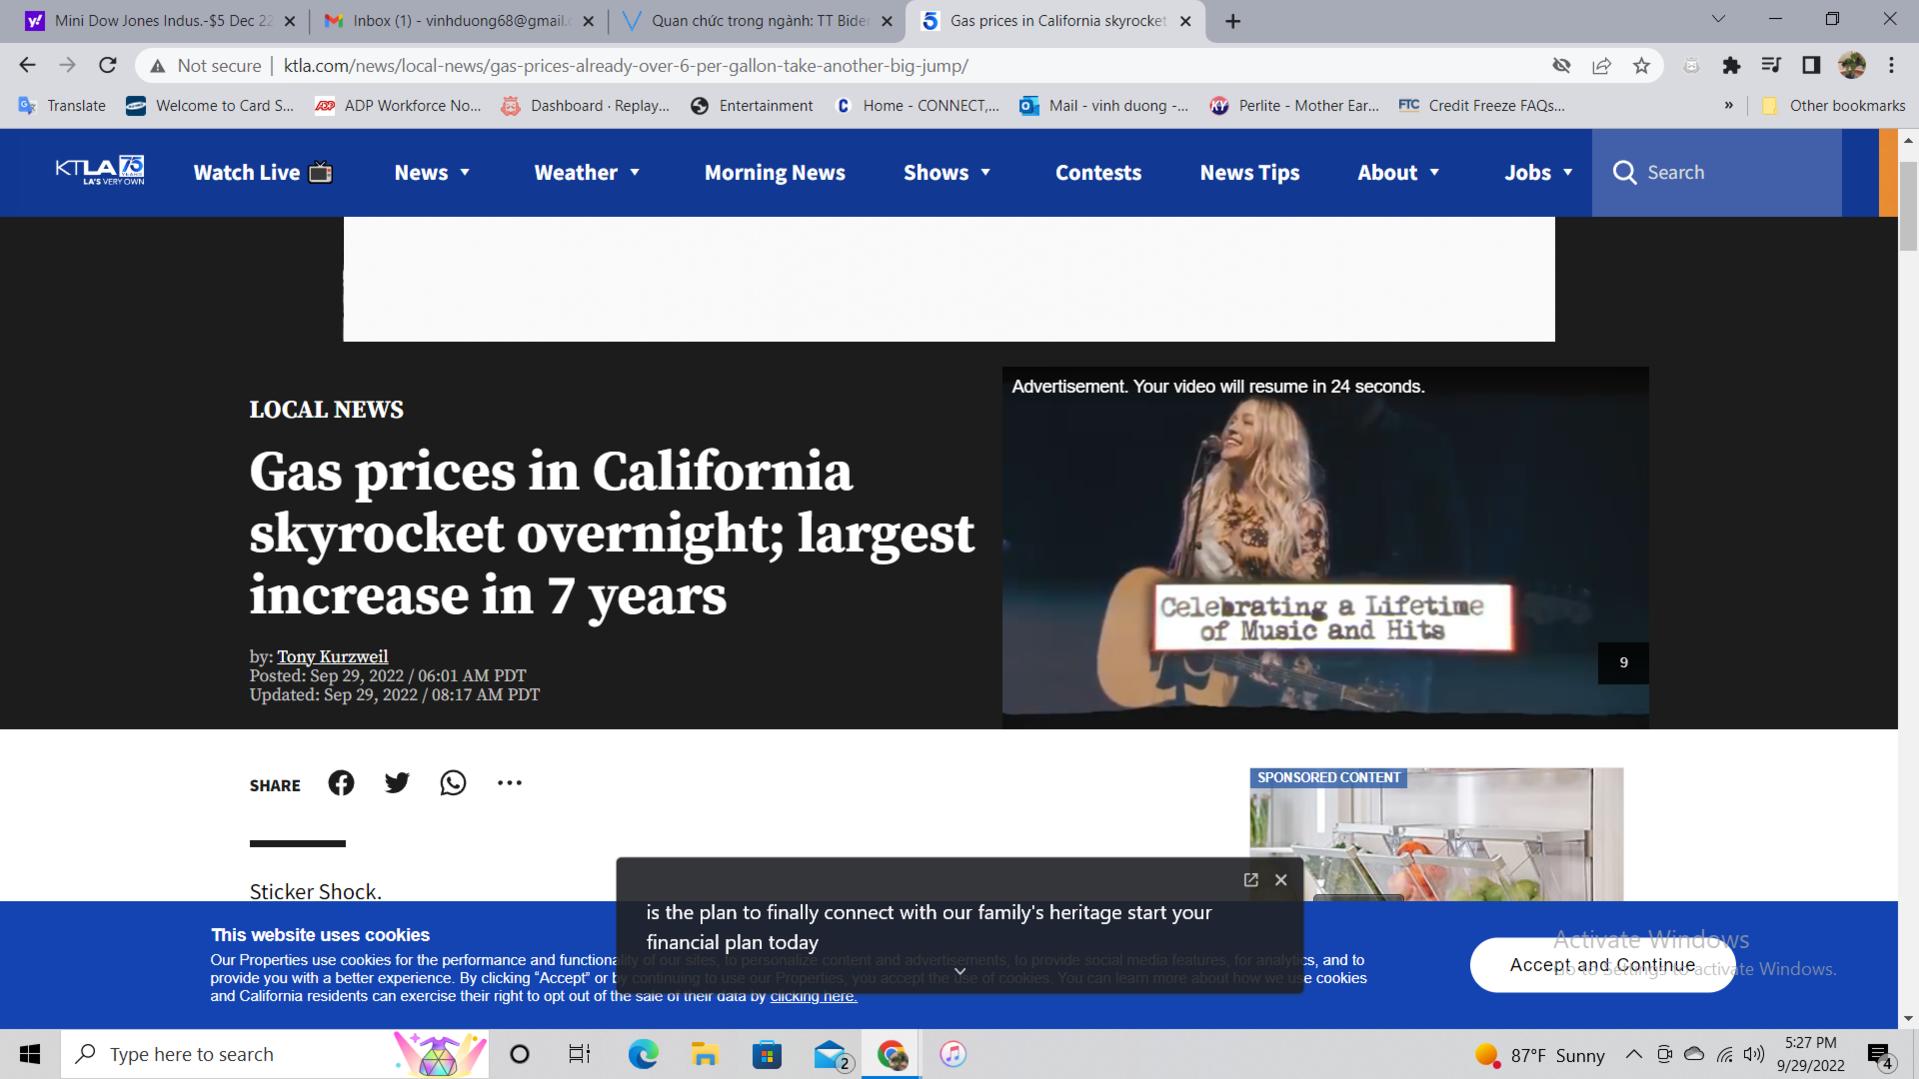Click the KTLA 75 logo
The height and width of the screenshot is (1079, 1919).
click(x=100, y=171)
